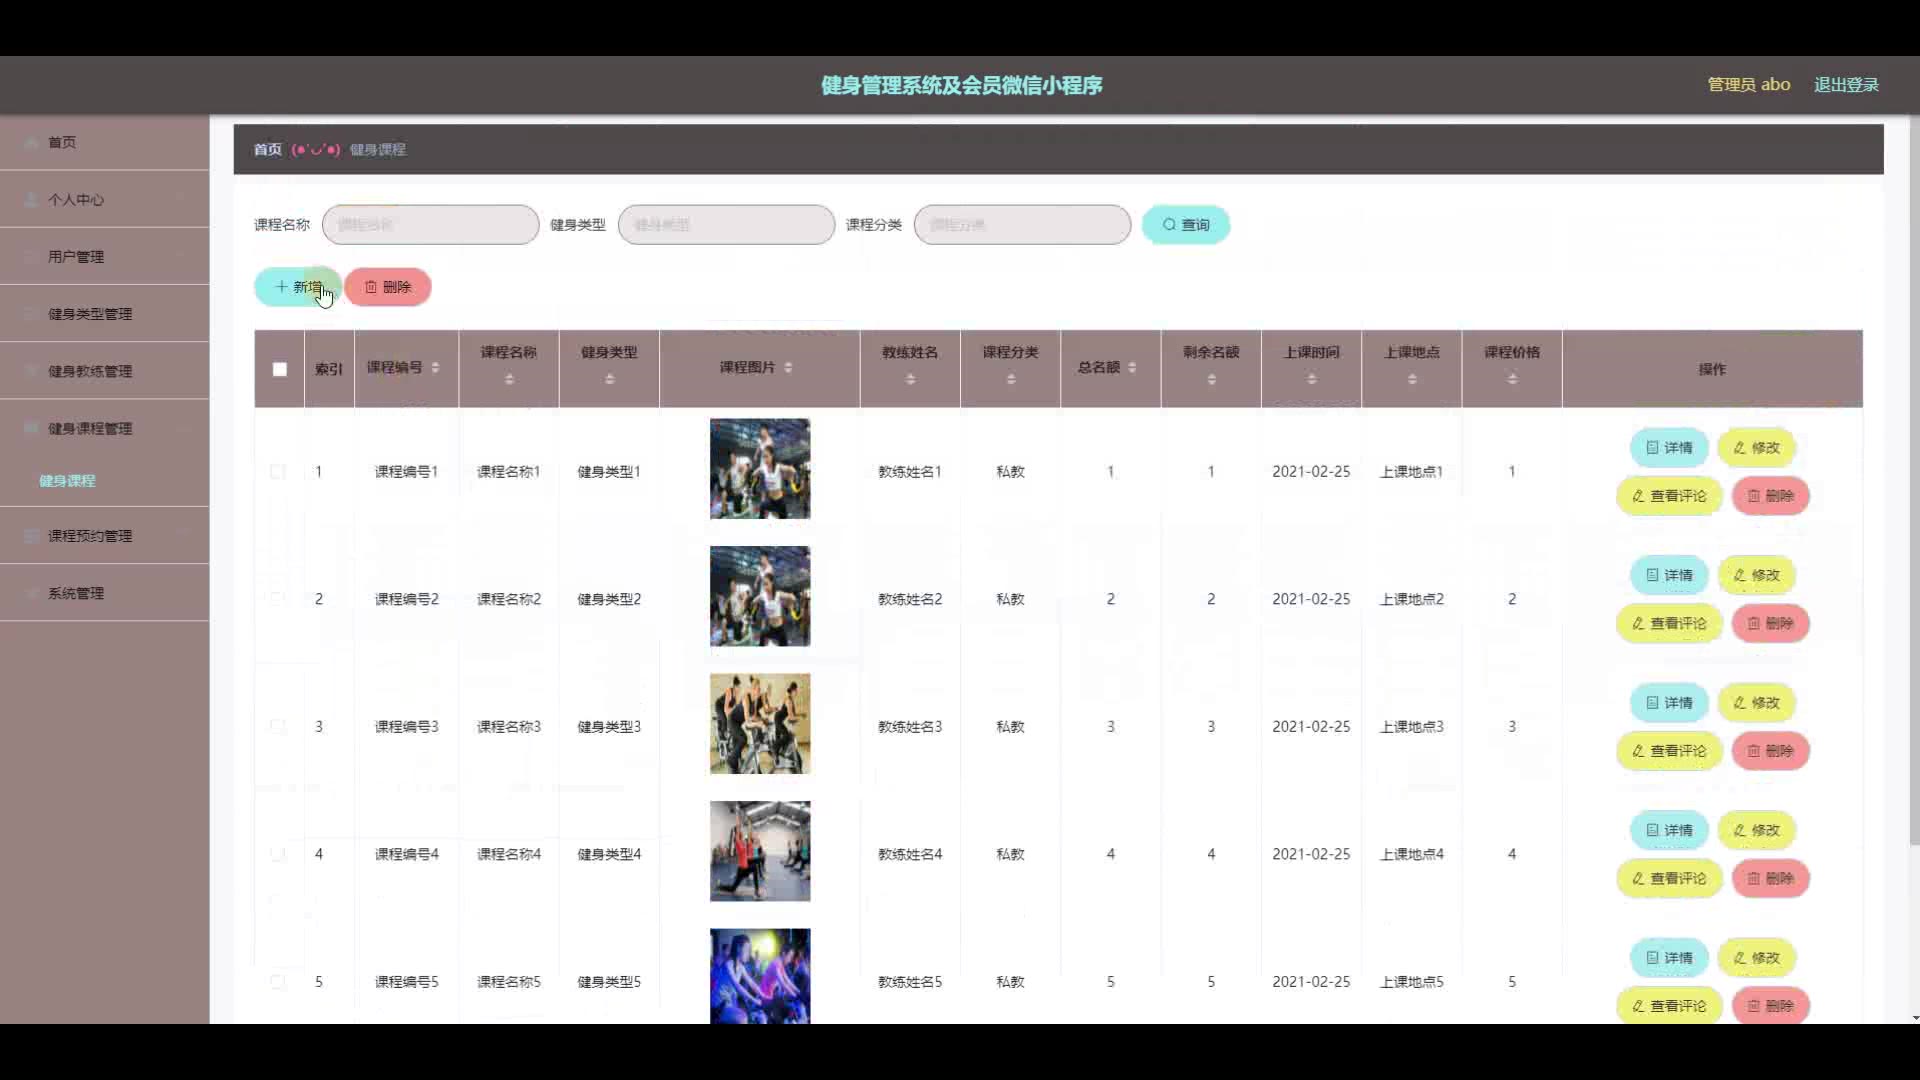Click 退出登录 logout link
Image resolution: width=1920 pixels, height=1080 pixels.
tap(1846, 85)
